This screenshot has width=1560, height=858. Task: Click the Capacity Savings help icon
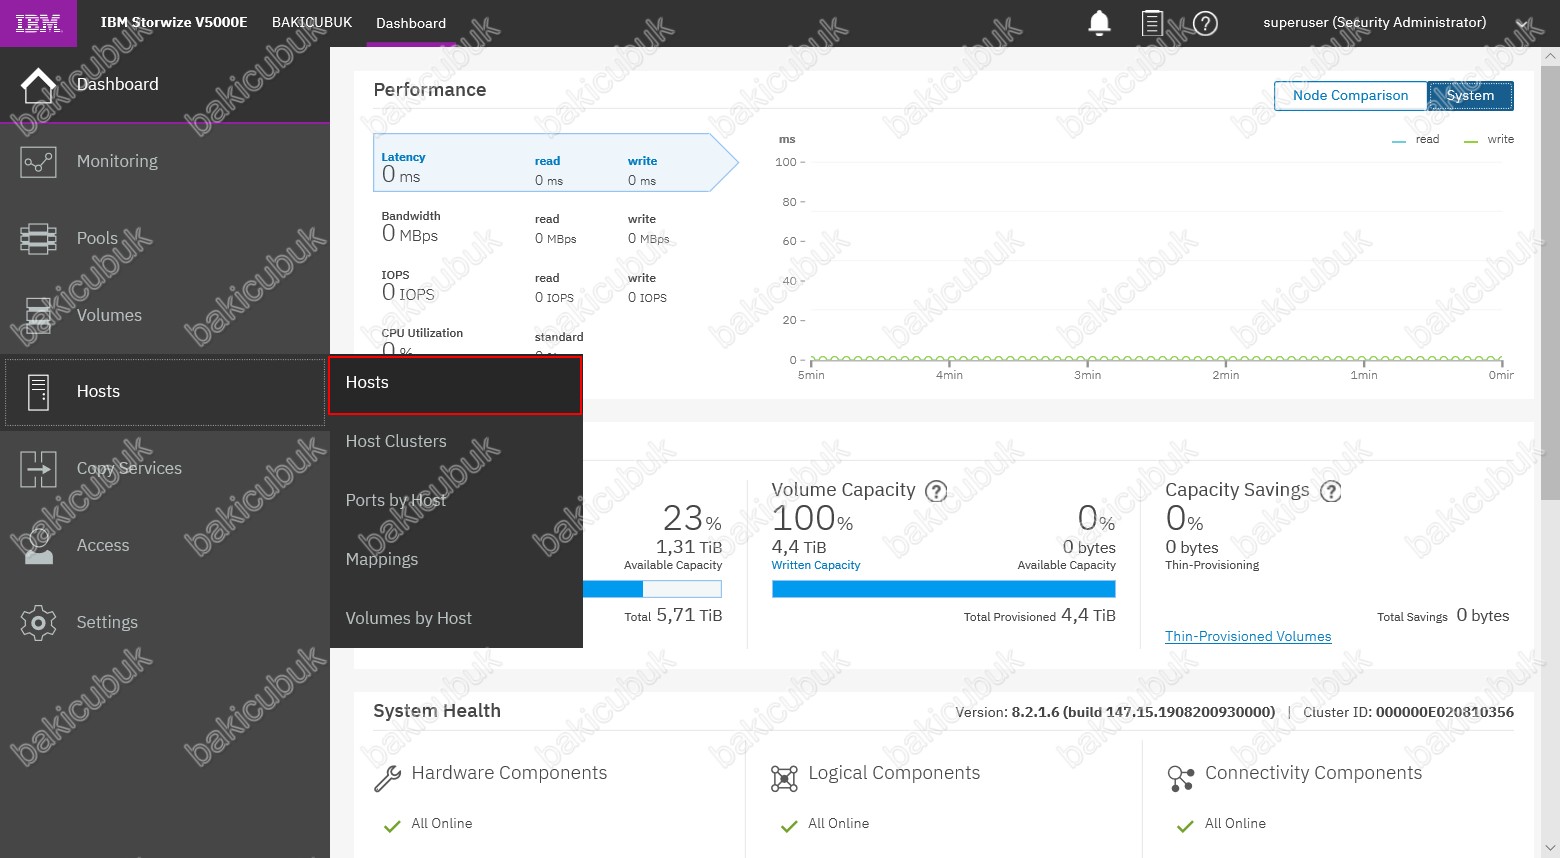pos(1331,491)
